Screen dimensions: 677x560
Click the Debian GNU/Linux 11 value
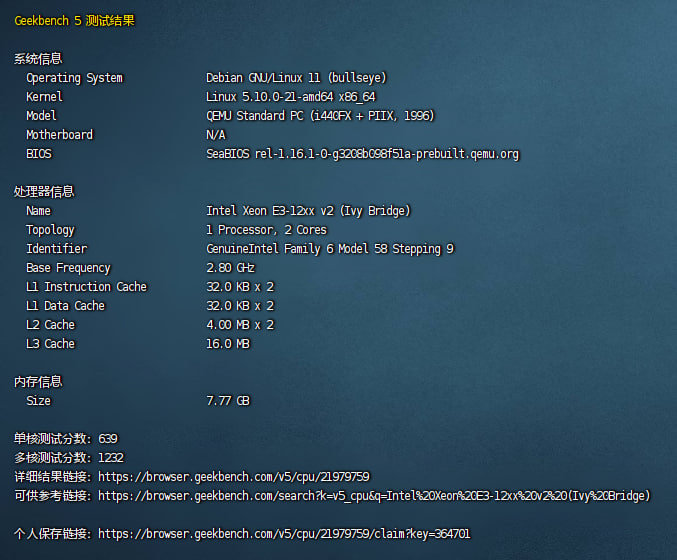pyautogui.click(x=296, y=78)
